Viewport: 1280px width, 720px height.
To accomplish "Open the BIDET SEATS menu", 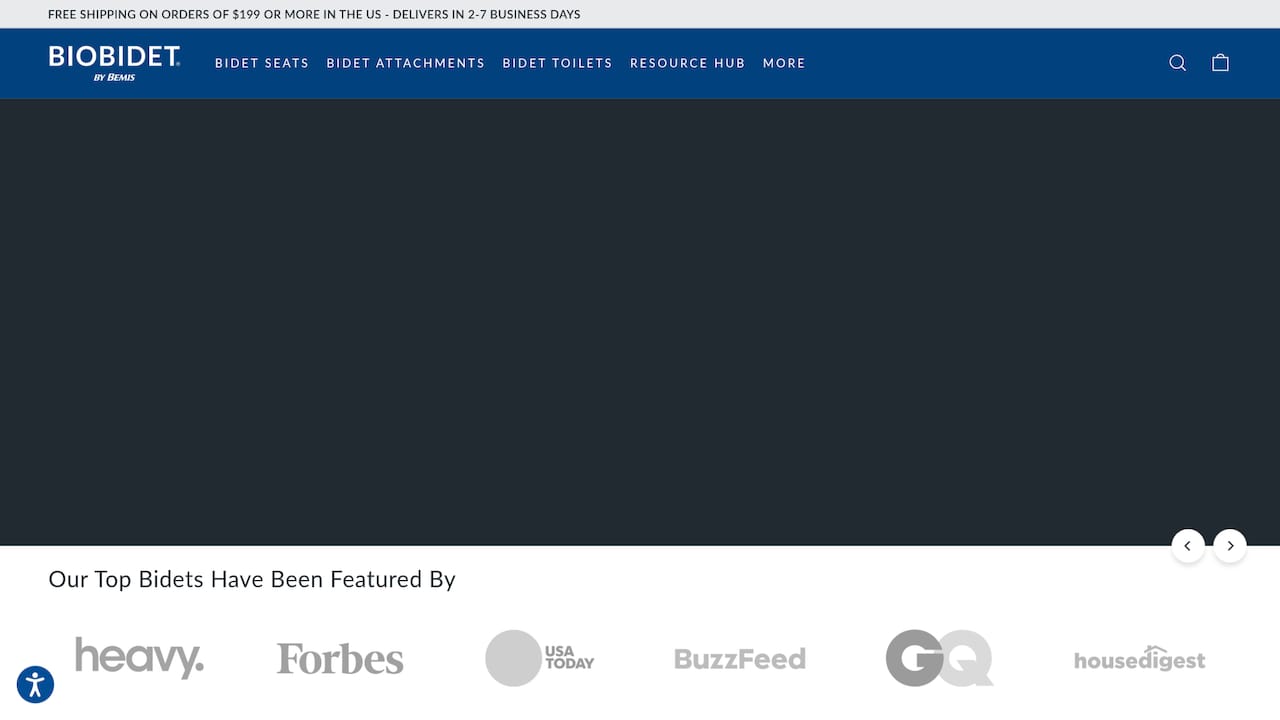I will point(262,63).
